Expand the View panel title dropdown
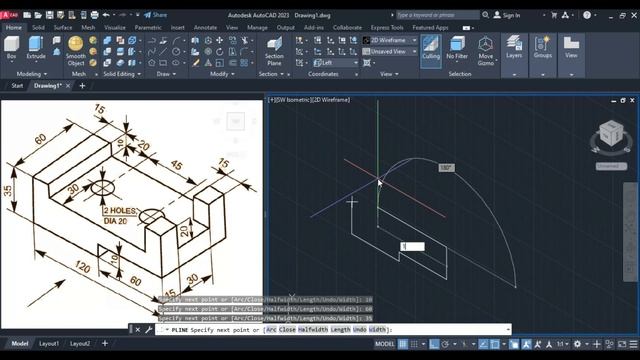The height and width of the screenshot is (360, 640). [x=389, y=74]
